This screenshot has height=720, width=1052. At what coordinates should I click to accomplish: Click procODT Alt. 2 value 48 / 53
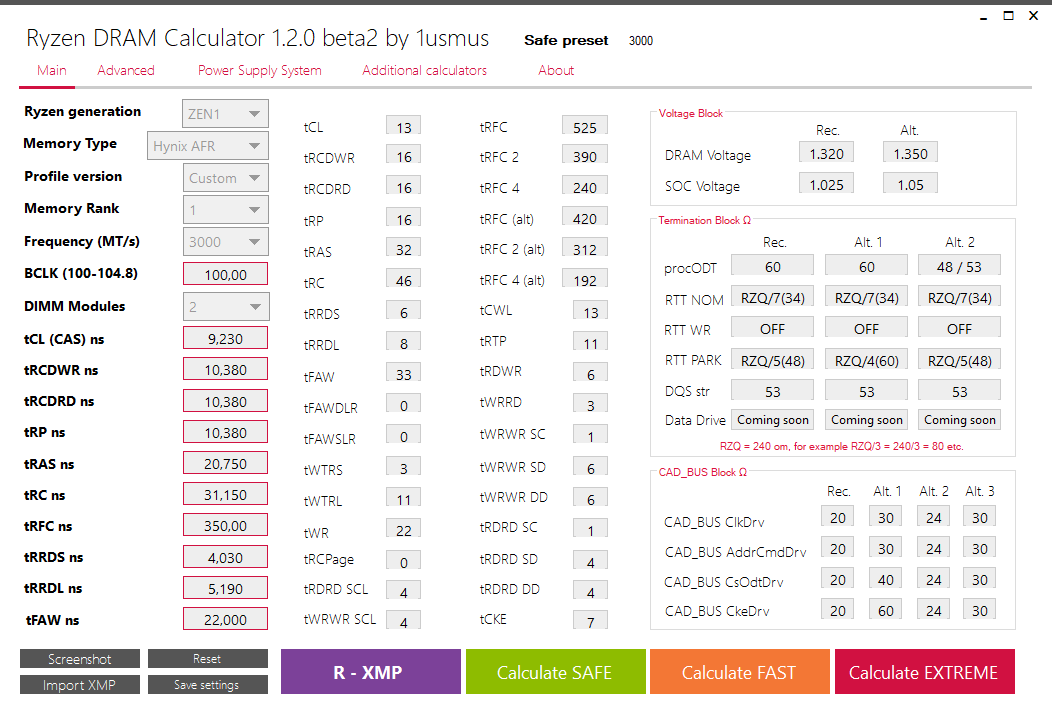click(x=959, y=266)
